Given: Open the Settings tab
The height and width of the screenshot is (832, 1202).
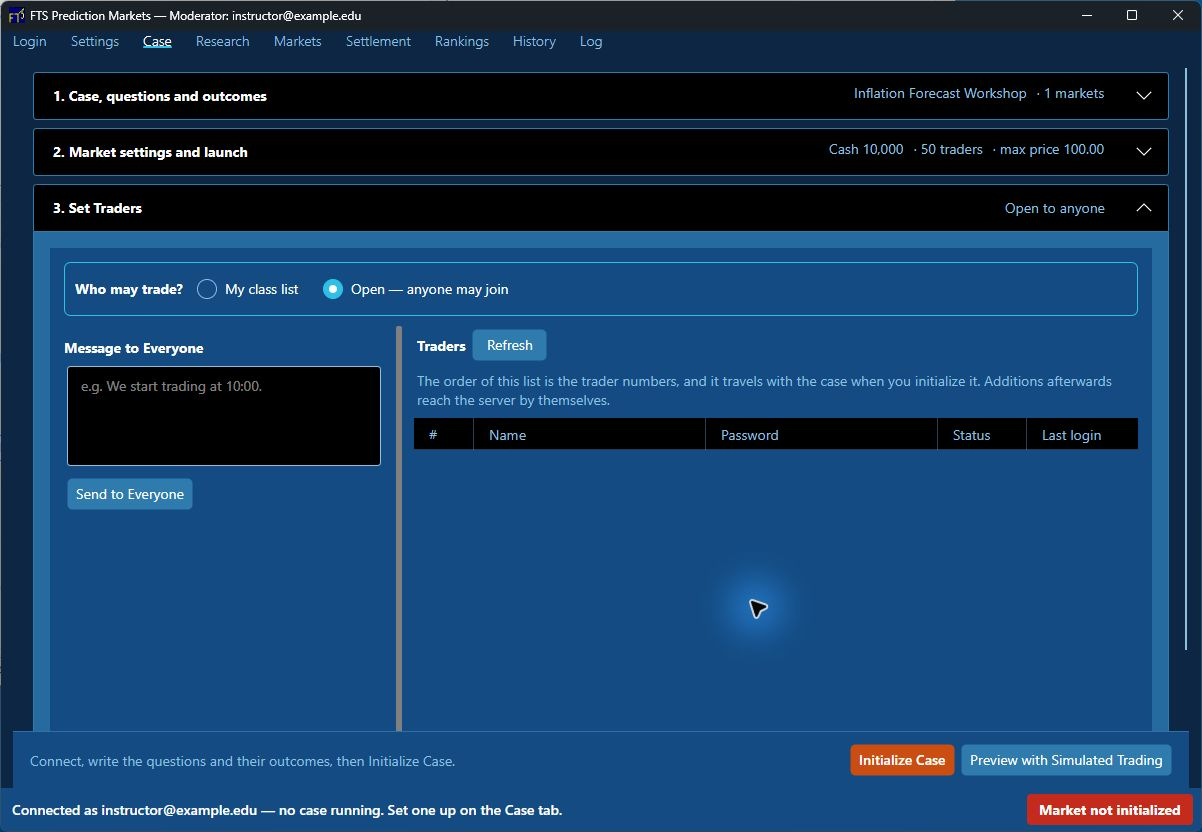Looking at the screenshot, I should 95,41.
